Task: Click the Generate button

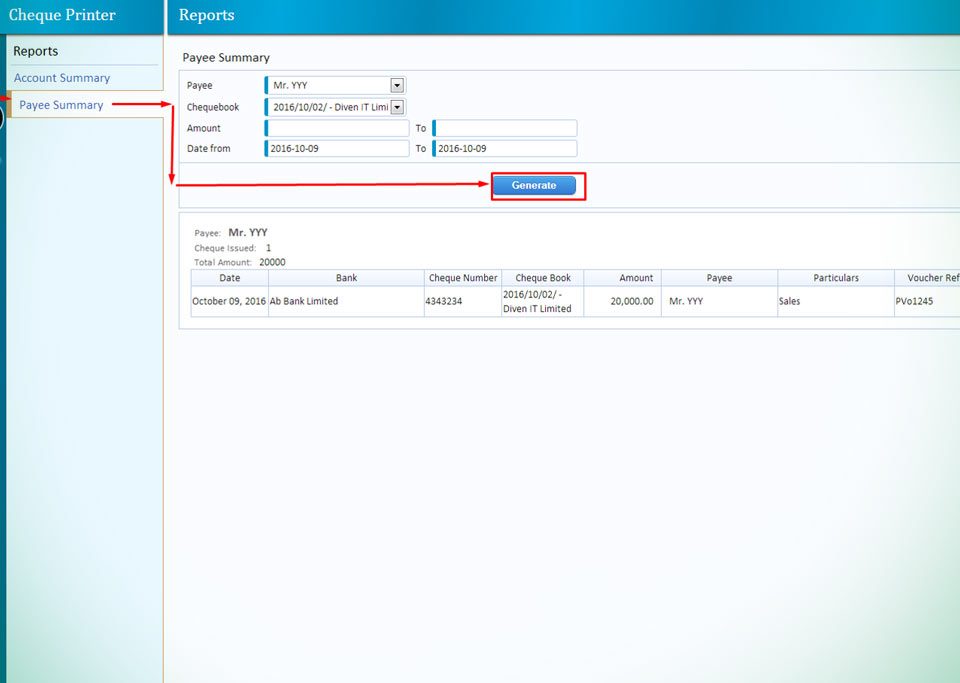Action: click(x=536, y=185)
